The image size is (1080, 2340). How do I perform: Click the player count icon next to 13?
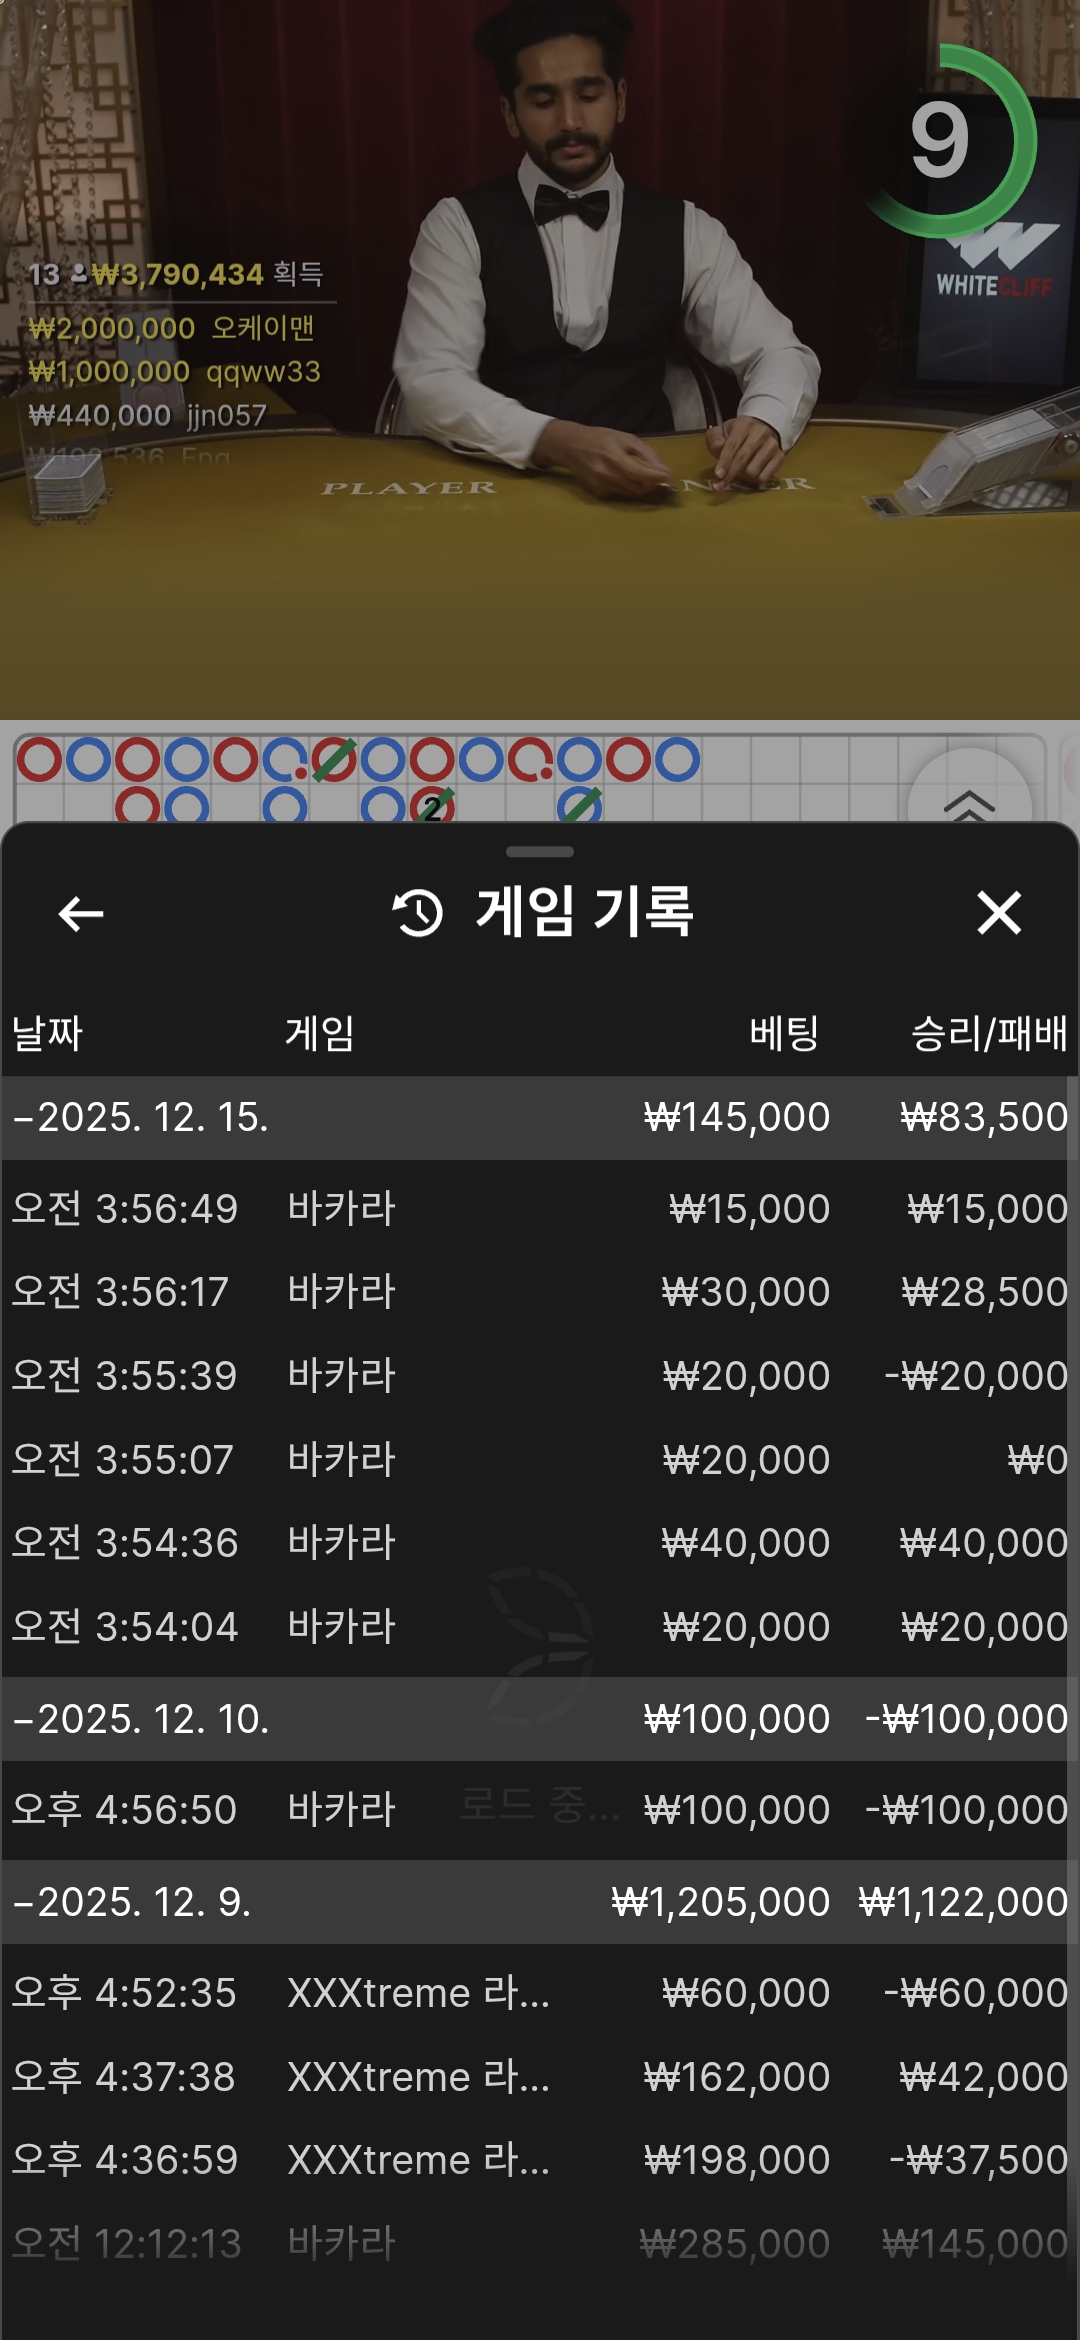pos(79,274)
